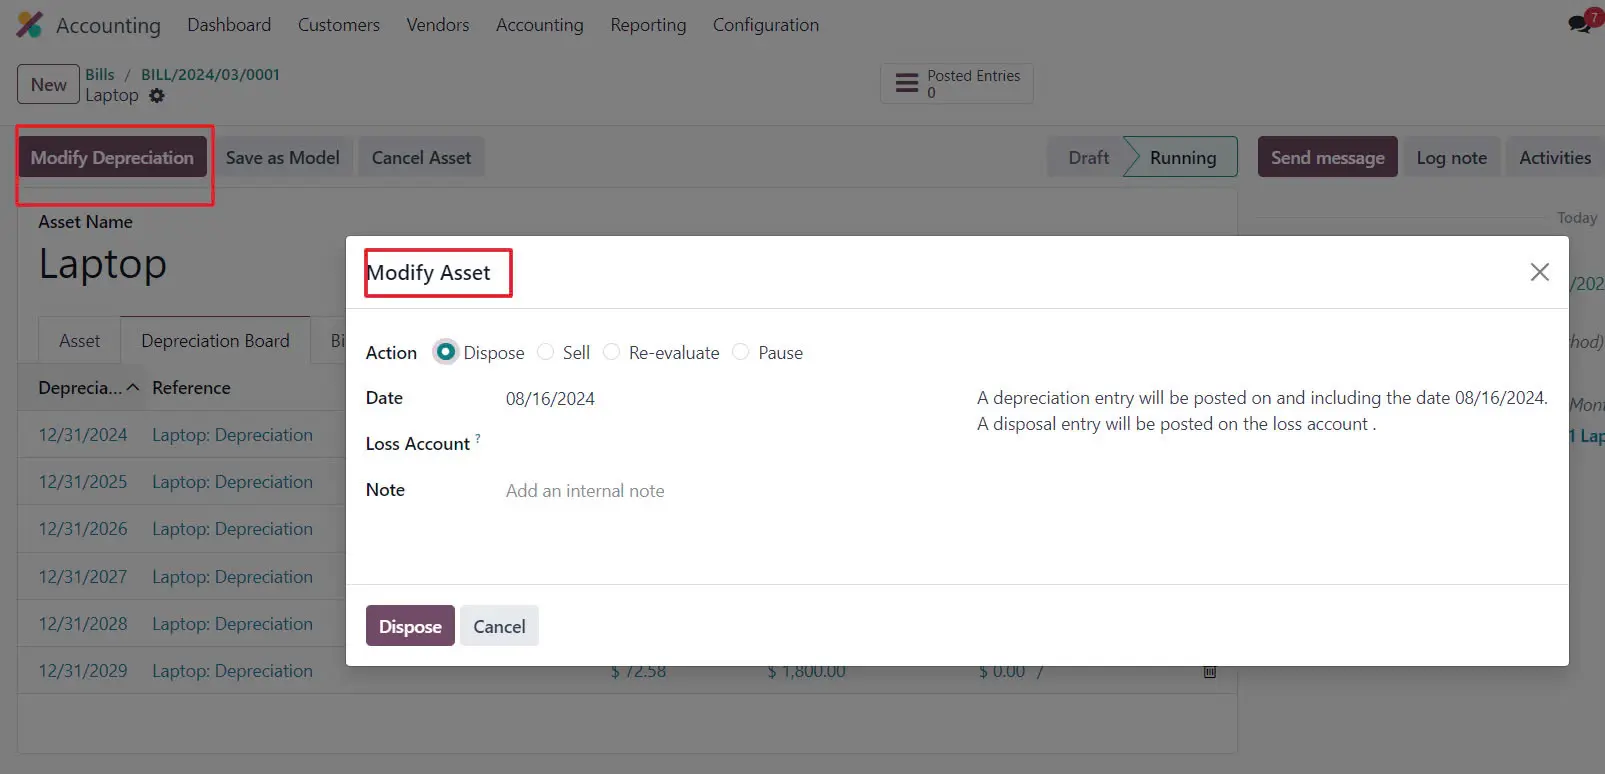Select the Dispose action radio button

coord(446,352)
